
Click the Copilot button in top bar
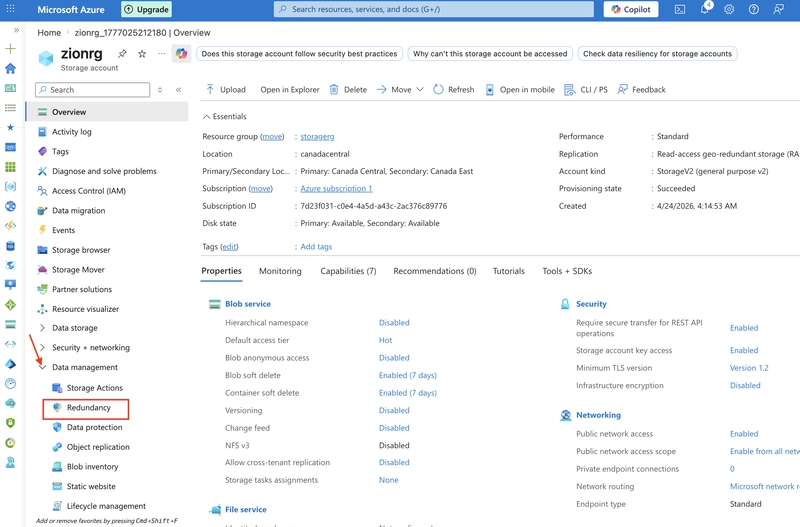pyautogui.click(x=631, y=9)
